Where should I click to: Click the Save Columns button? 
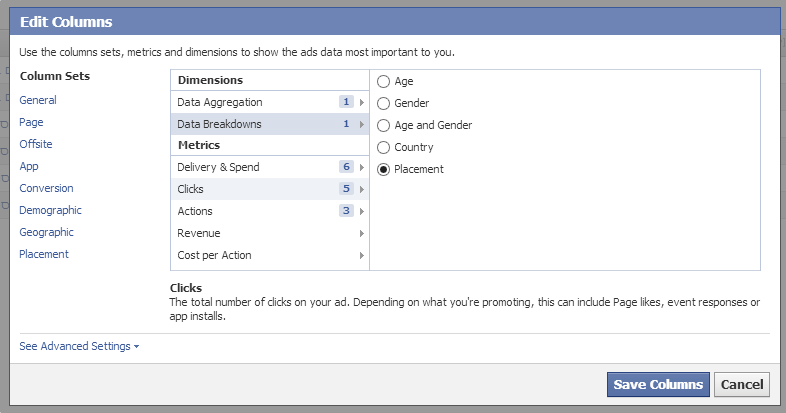pos(658,384)
